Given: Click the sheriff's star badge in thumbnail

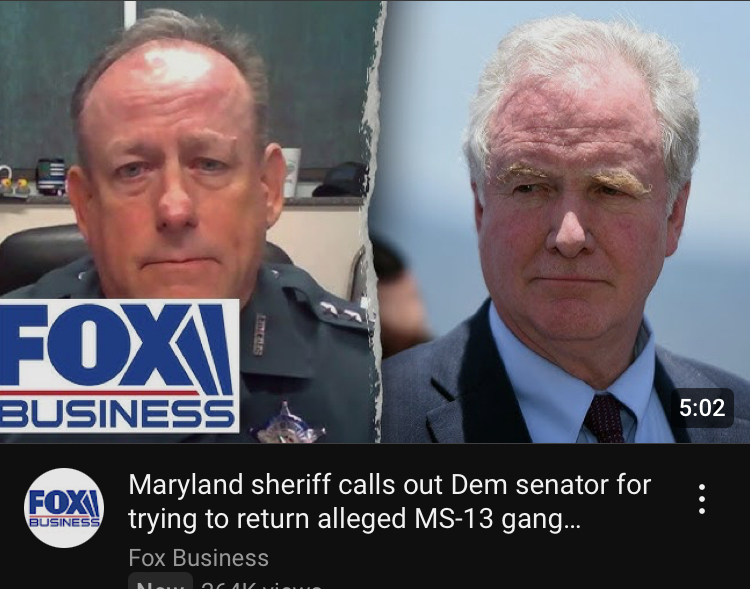Looking at the screenshot, I should tap(287, 425).
